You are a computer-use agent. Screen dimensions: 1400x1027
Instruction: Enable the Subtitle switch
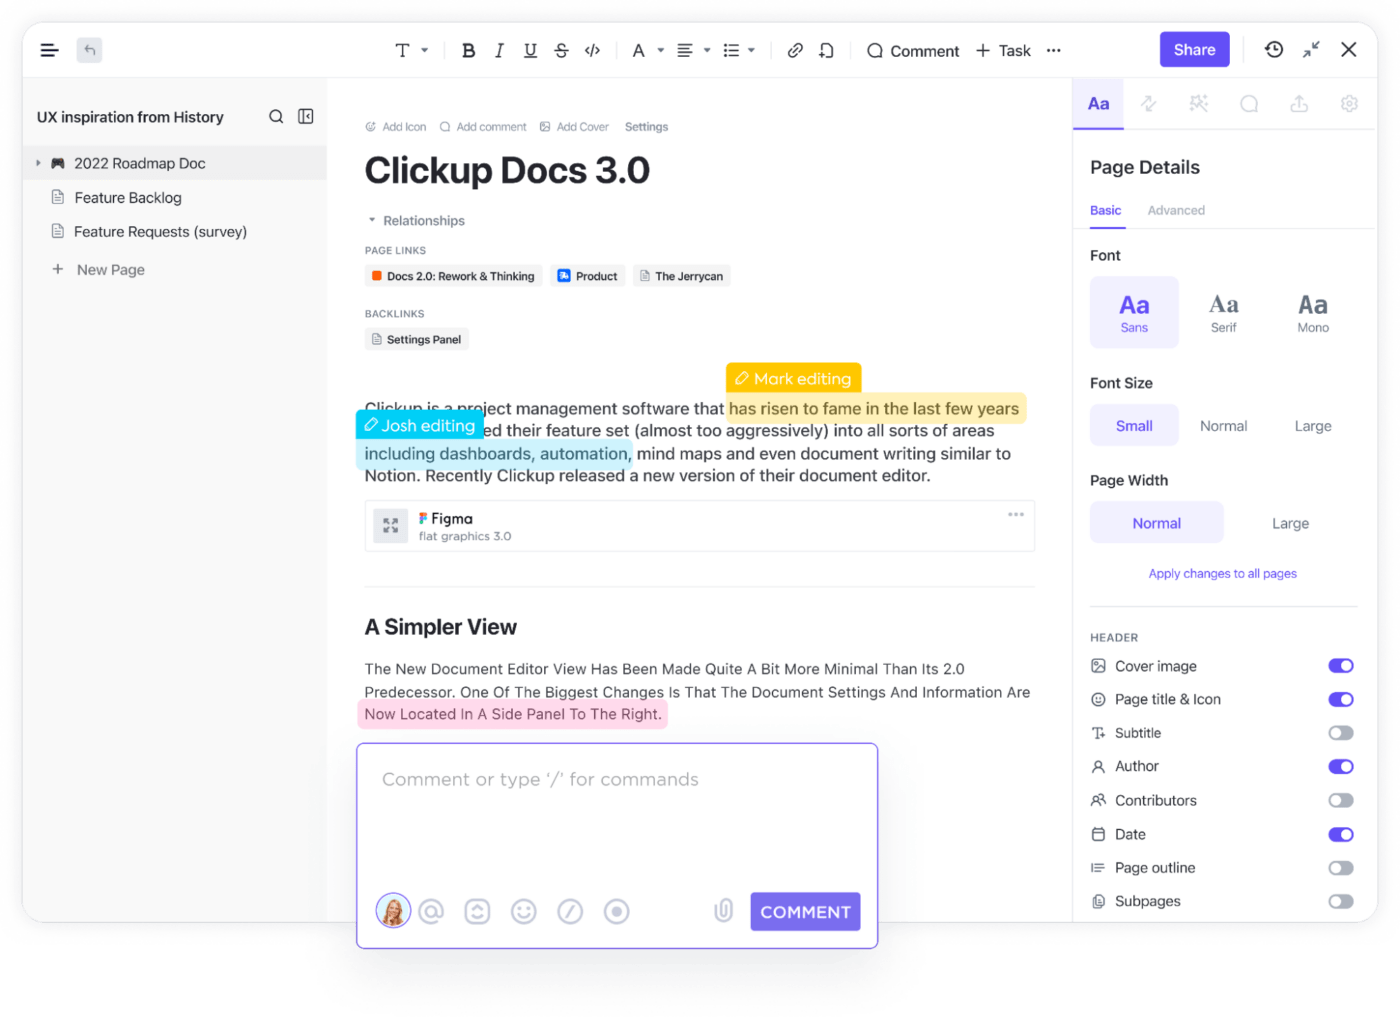coord(1341,733)
